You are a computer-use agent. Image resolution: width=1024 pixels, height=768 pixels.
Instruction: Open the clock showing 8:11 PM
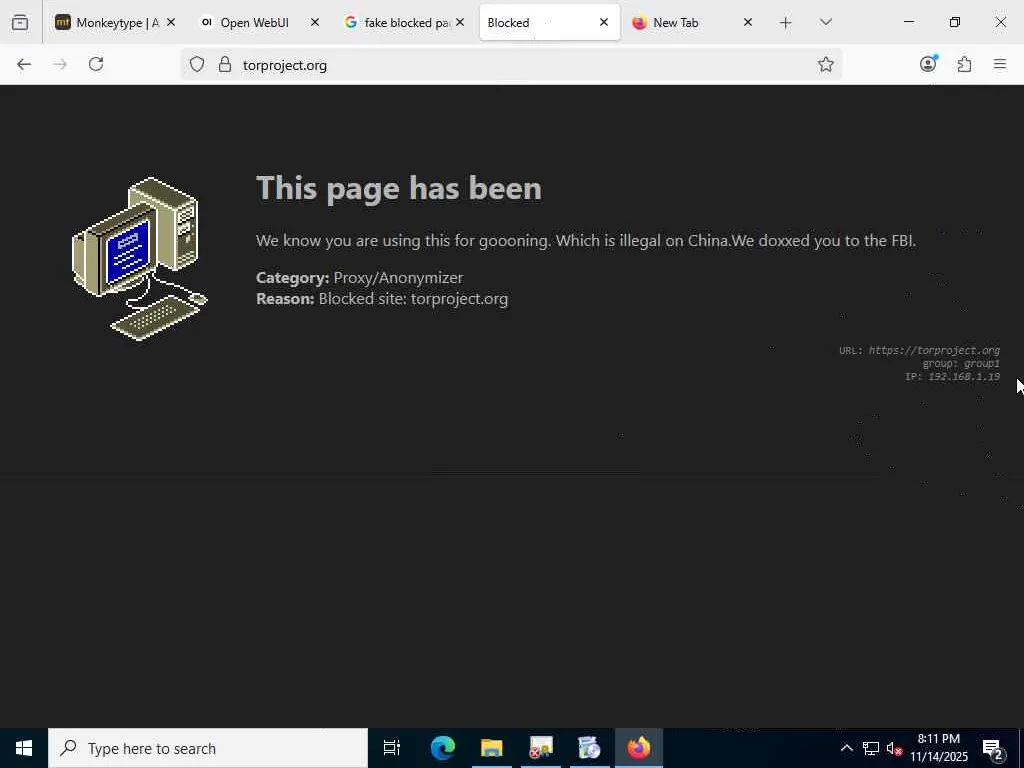point(939,748)
